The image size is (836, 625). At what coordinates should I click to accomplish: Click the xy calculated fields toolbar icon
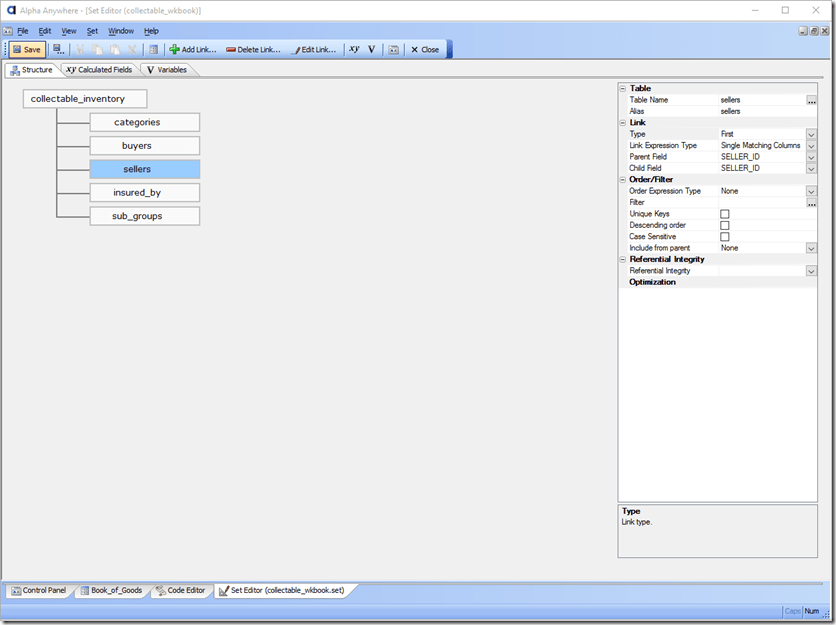354,49
